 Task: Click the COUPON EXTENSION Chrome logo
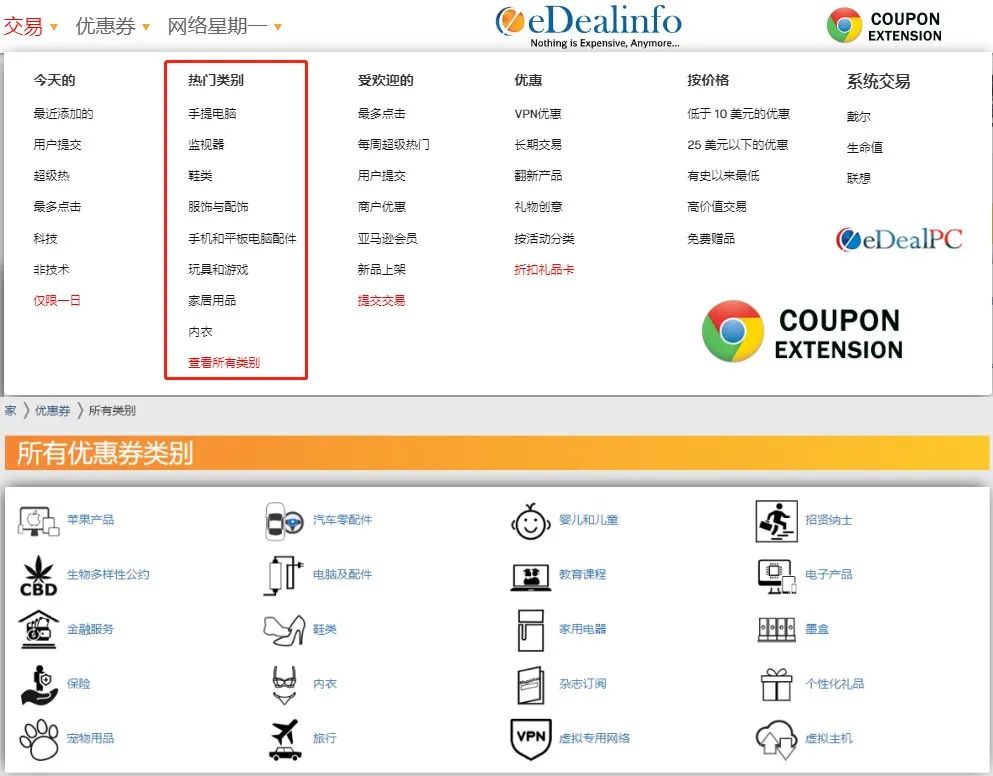click(x=844, y=22)
